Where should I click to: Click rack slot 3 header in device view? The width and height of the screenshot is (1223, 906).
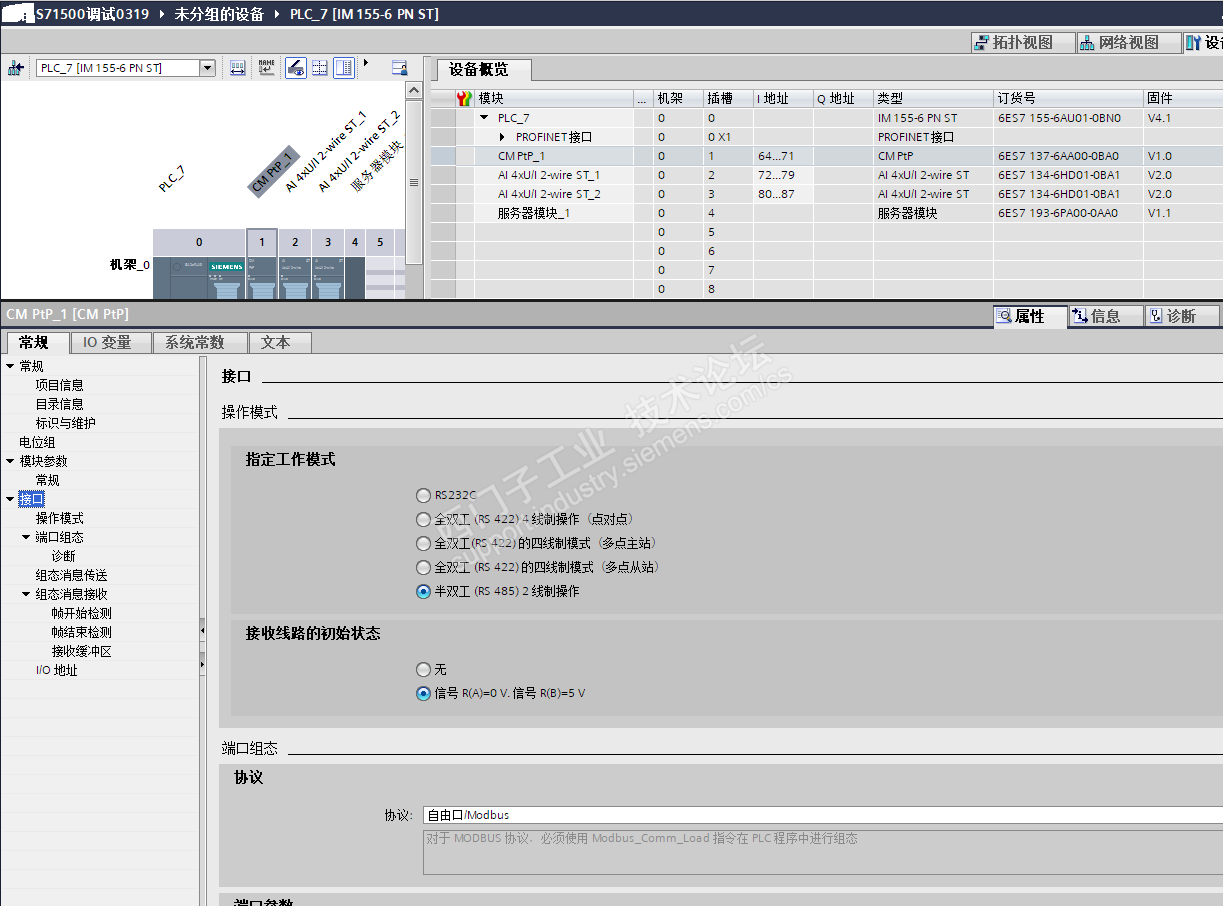[327, 242]
